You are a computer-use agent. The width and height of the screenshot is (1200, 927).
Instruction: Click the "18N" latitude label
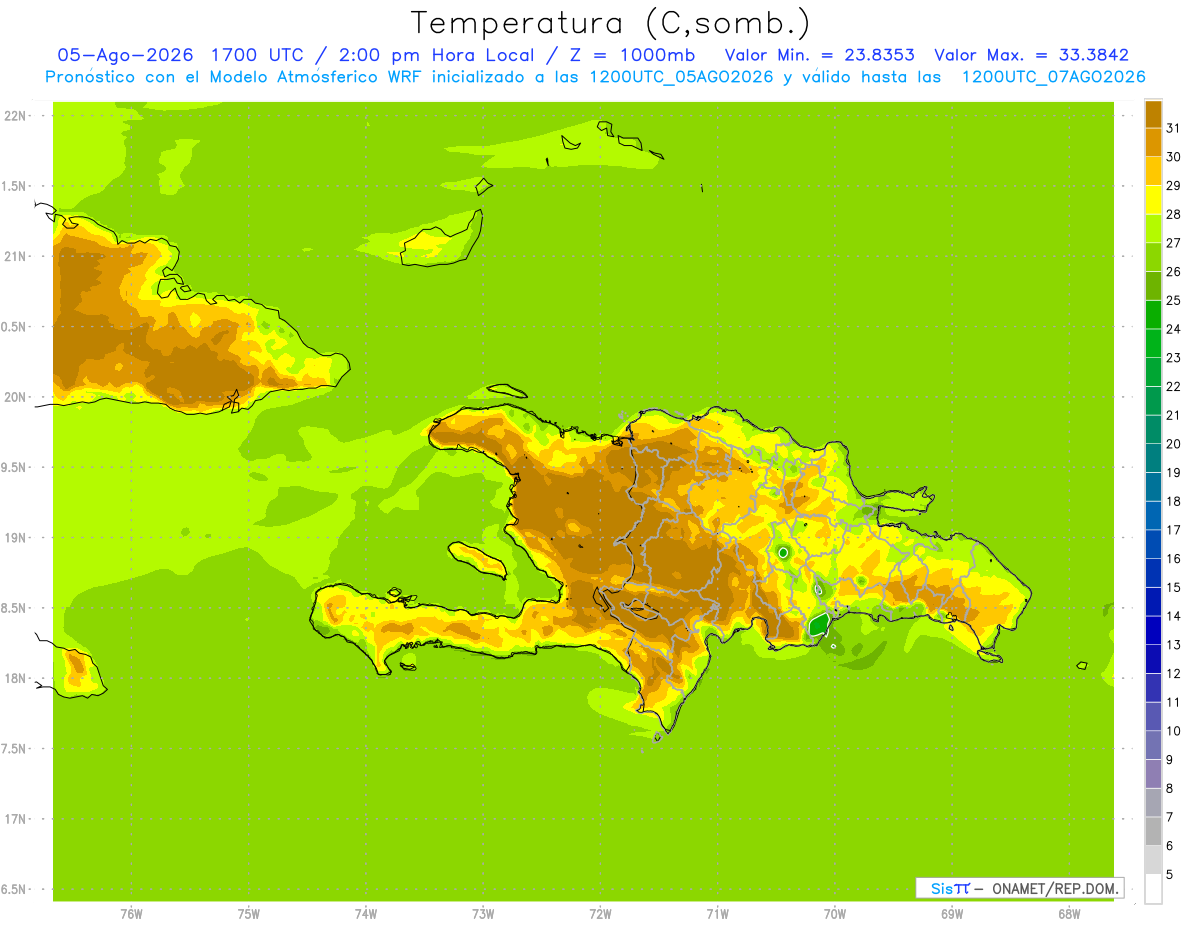[x=14, y=678]
